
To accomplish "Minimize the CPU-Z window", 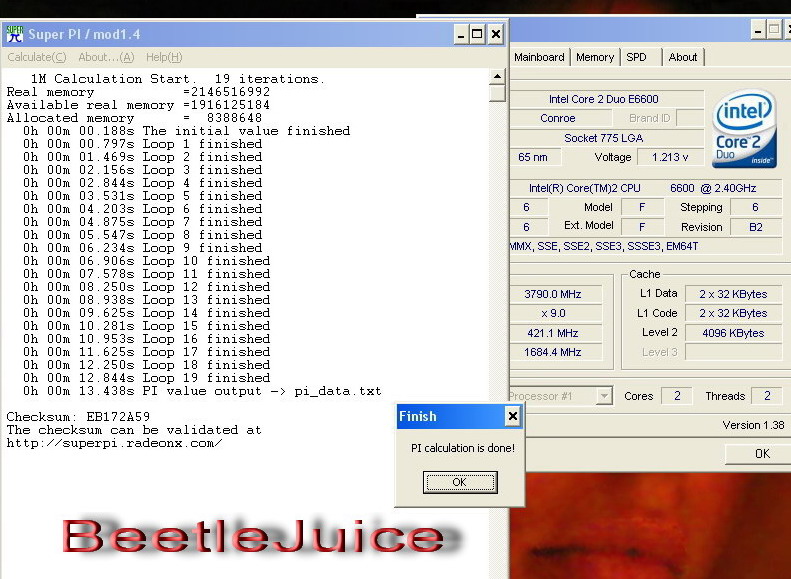I will coord(758,31).
